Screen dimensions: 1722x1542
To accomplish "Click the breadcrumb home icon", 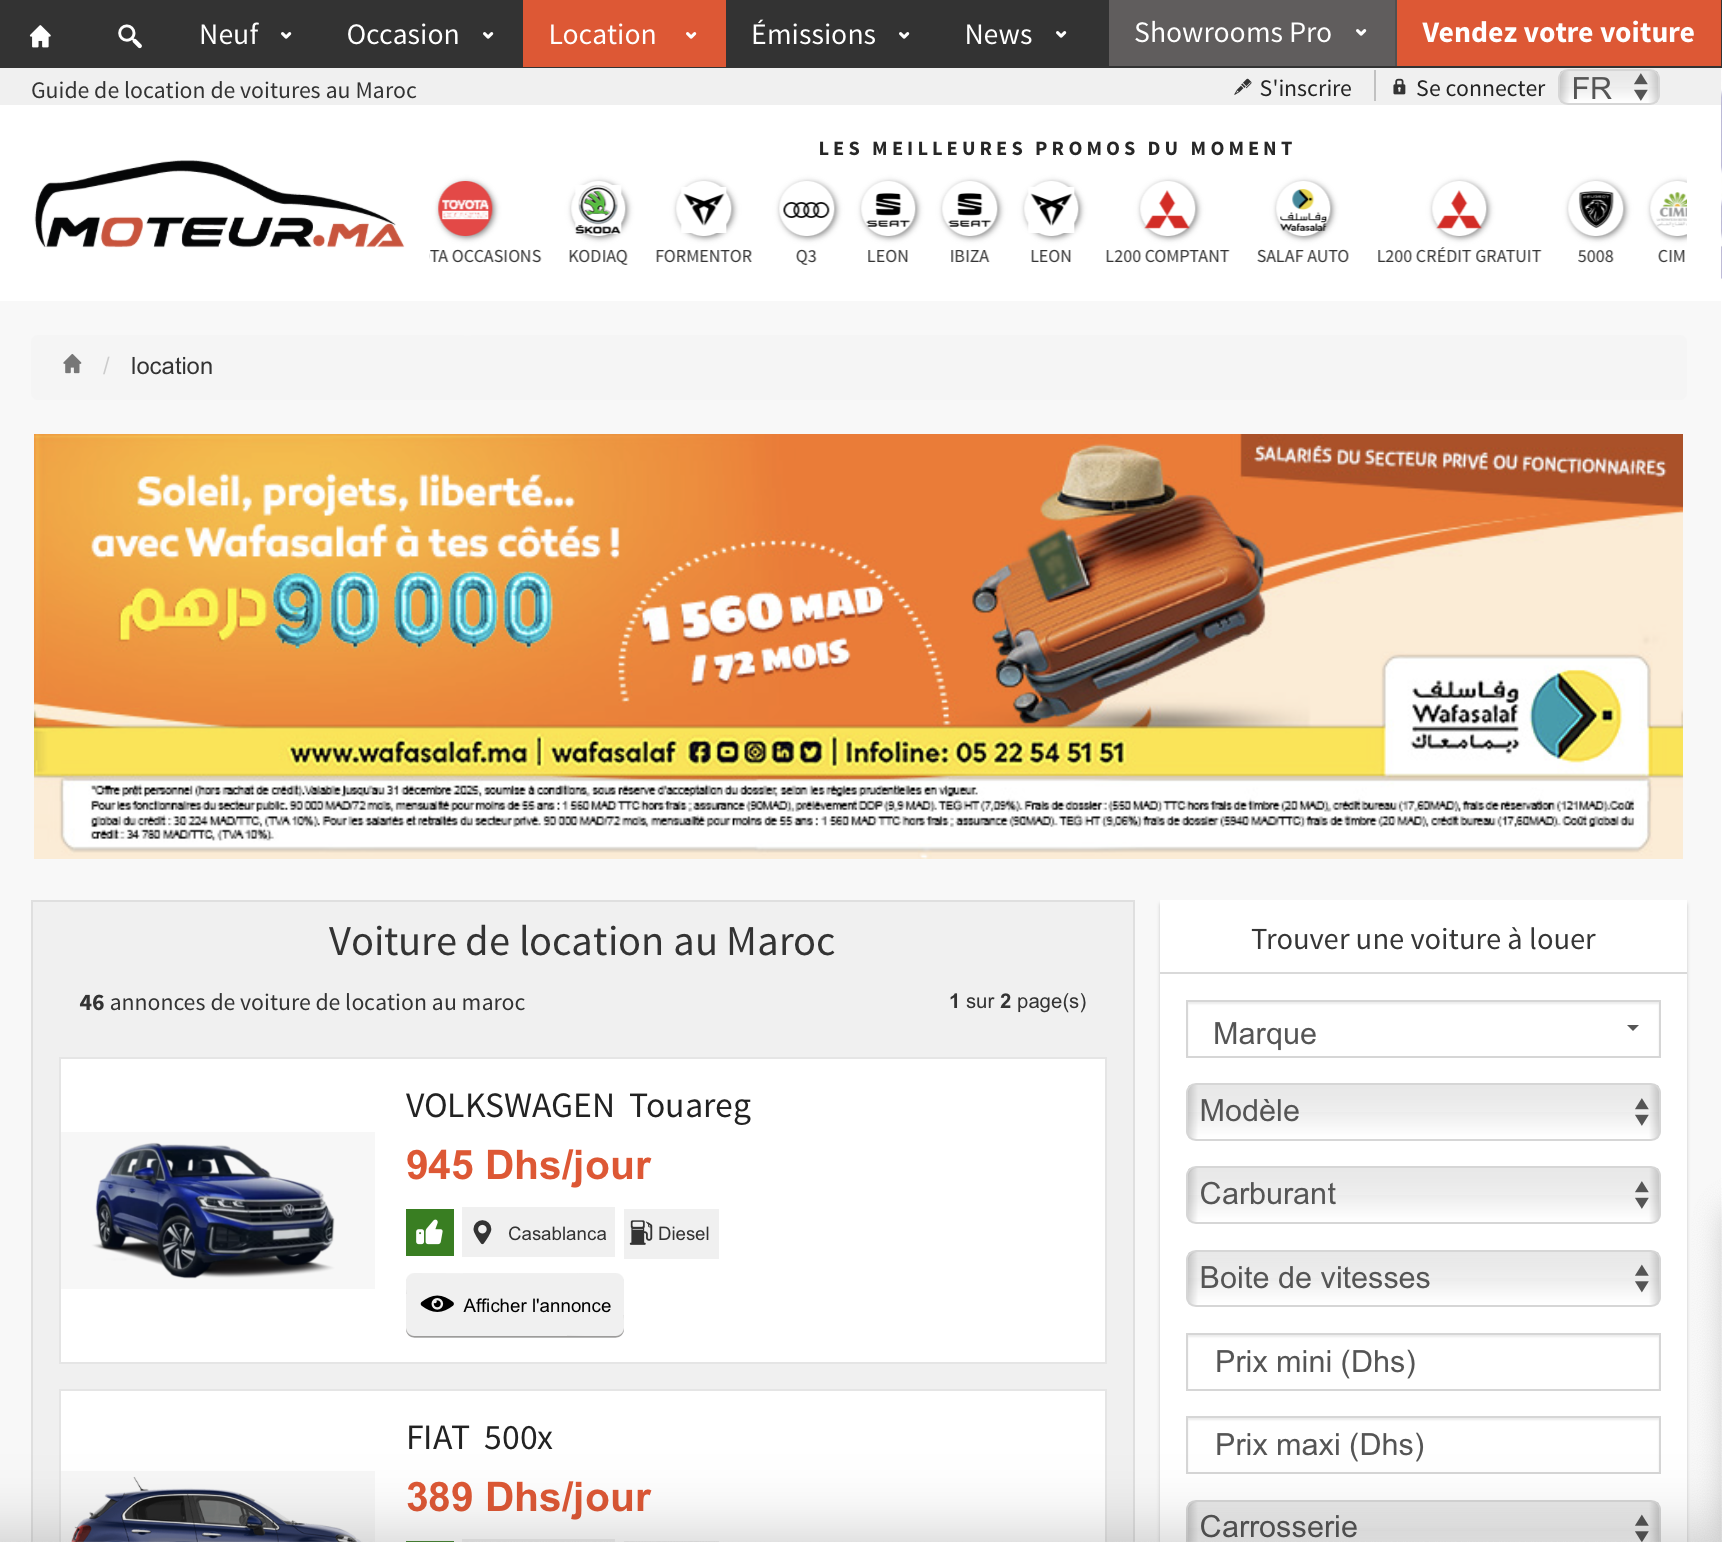I will click(x=72, y=364).
